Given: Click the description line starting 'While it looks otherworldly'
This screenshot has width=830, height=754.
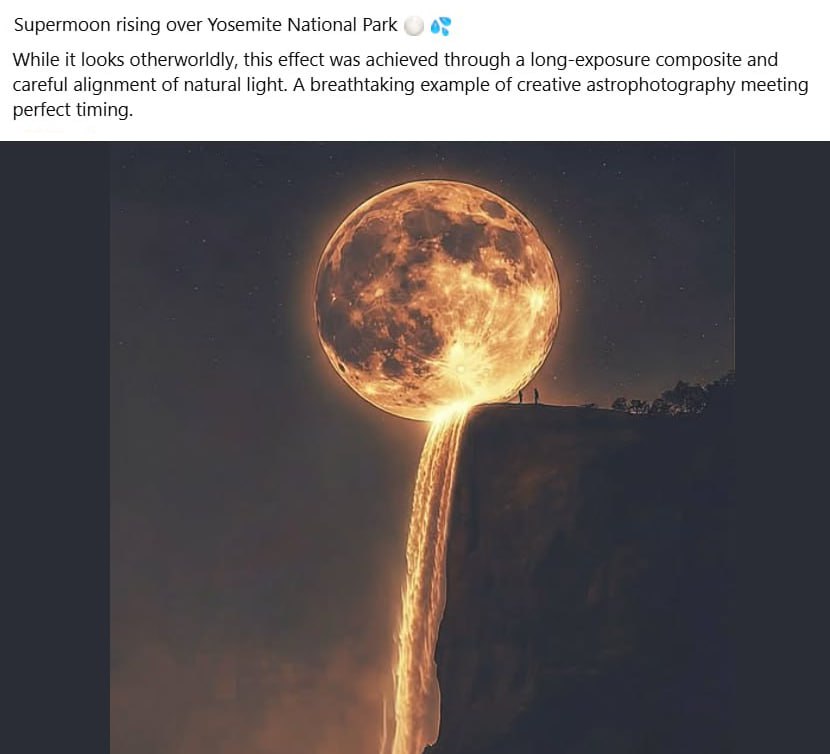Looking at the screenshot, I should [x=395, y=60].
